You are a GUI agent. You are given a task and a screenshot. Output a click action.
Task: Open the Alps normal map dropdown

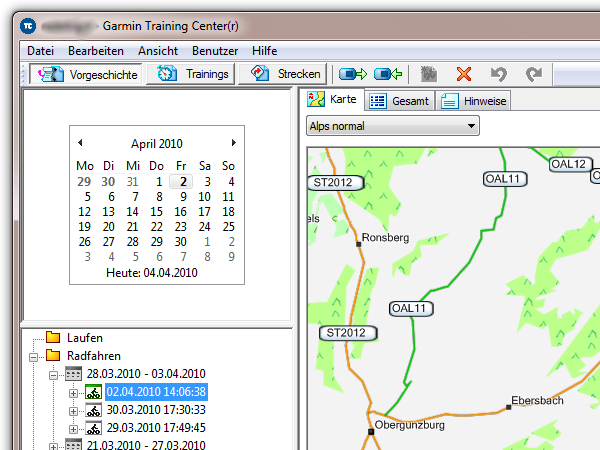[392, 127]
